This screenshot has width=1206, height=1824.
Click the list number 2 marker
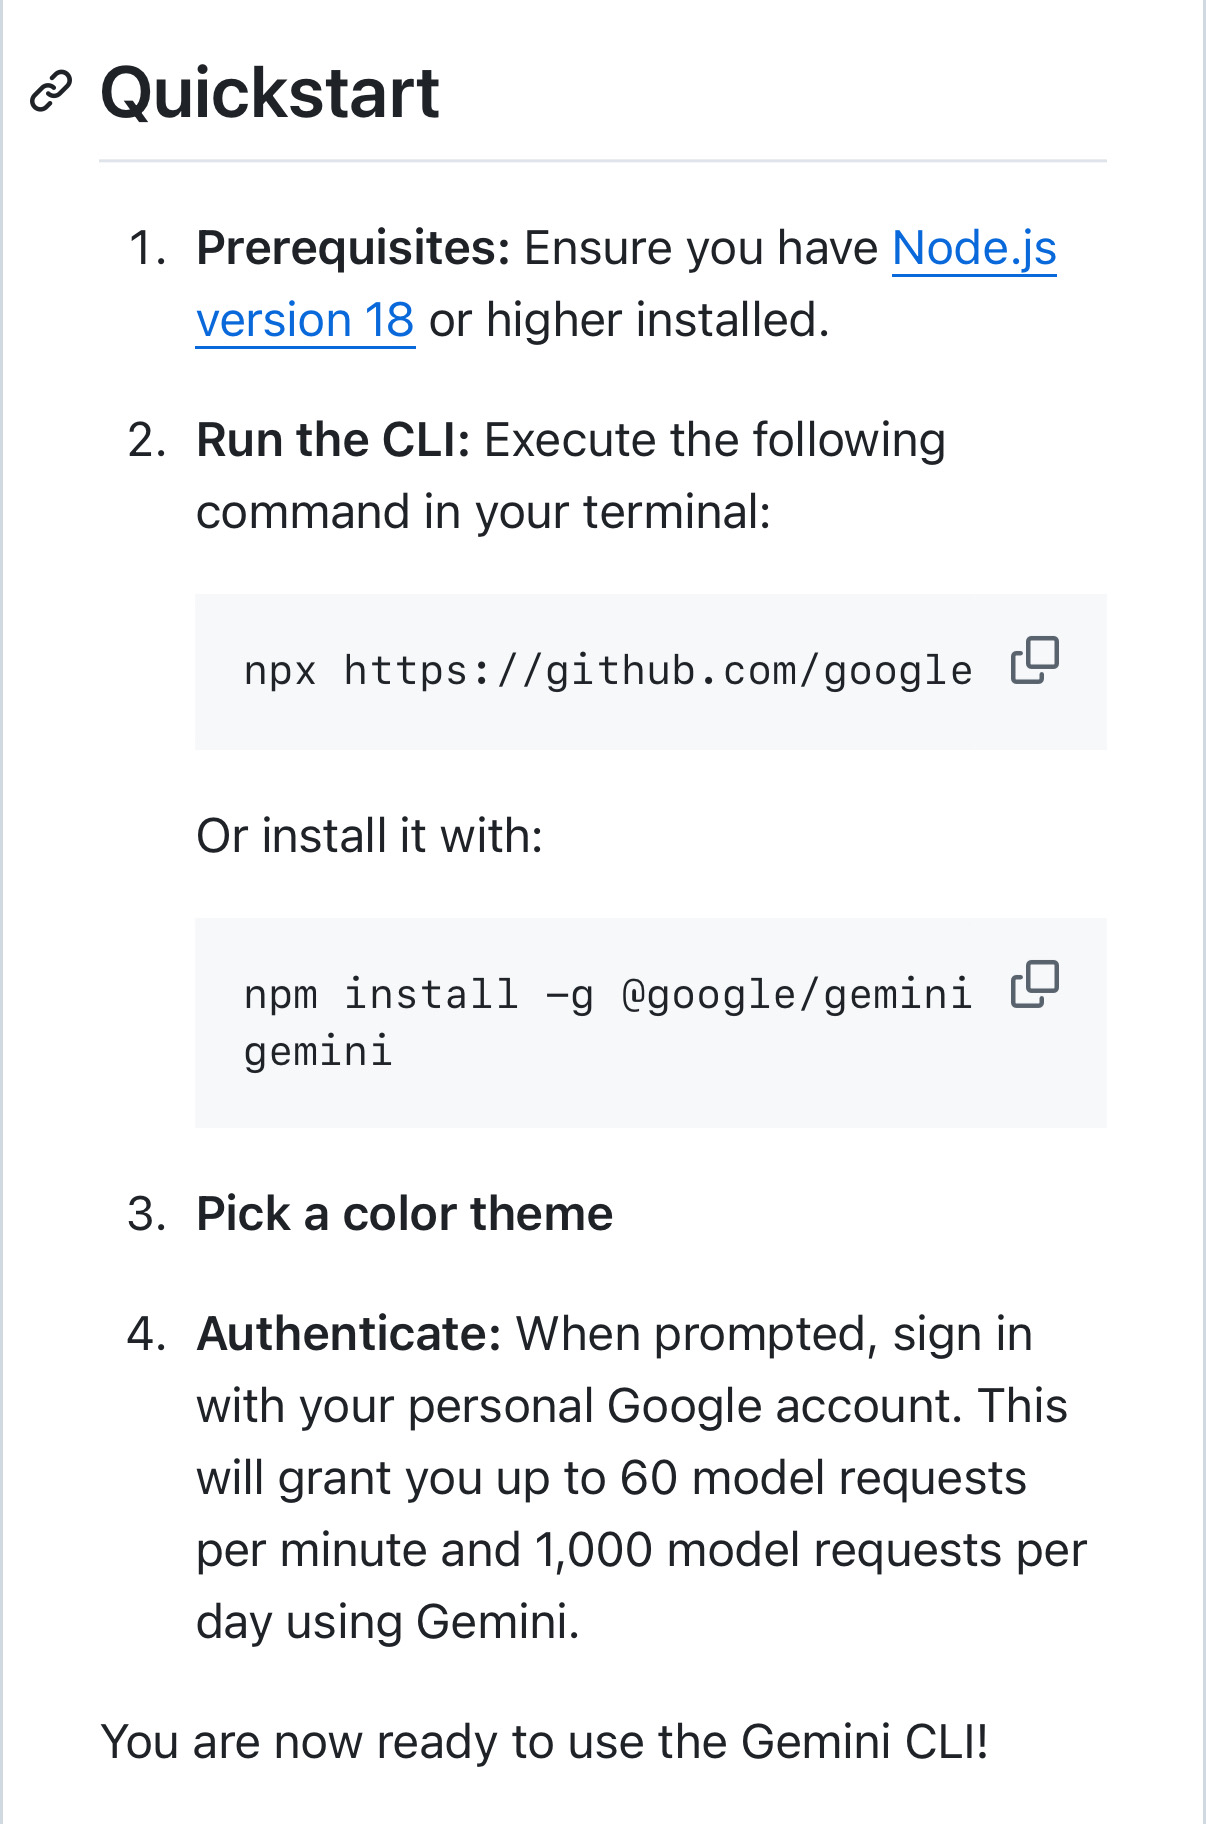coord(147,440)
